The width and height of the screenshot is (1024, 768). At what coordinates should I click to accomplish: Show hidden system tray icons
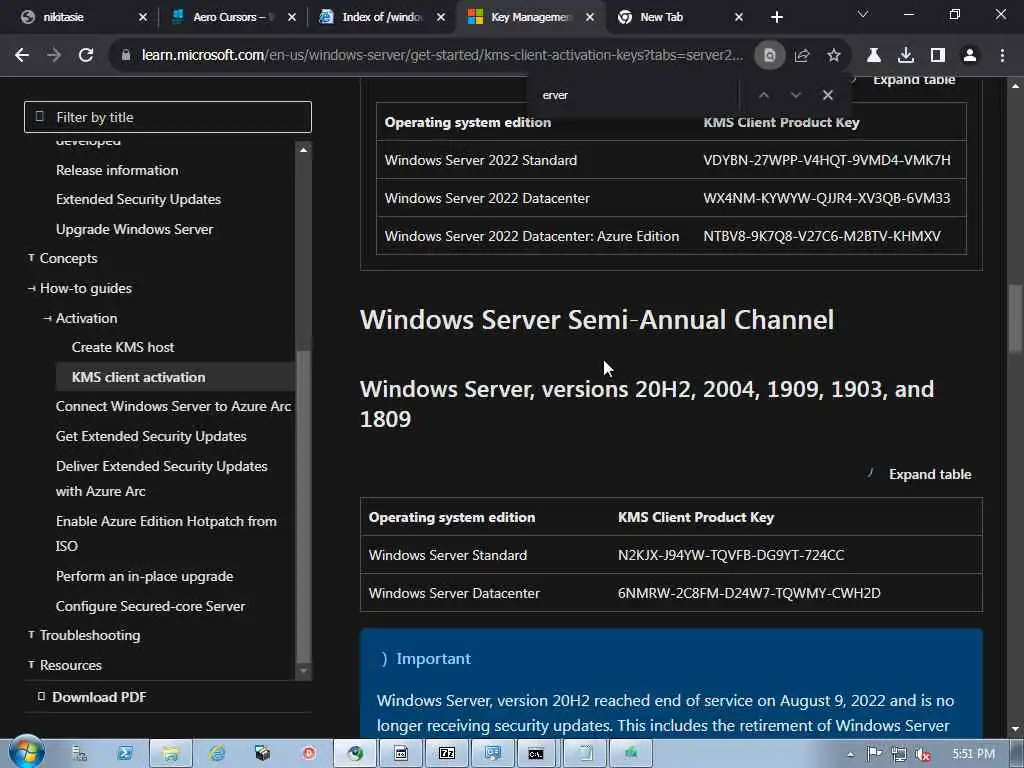[850, 754]
